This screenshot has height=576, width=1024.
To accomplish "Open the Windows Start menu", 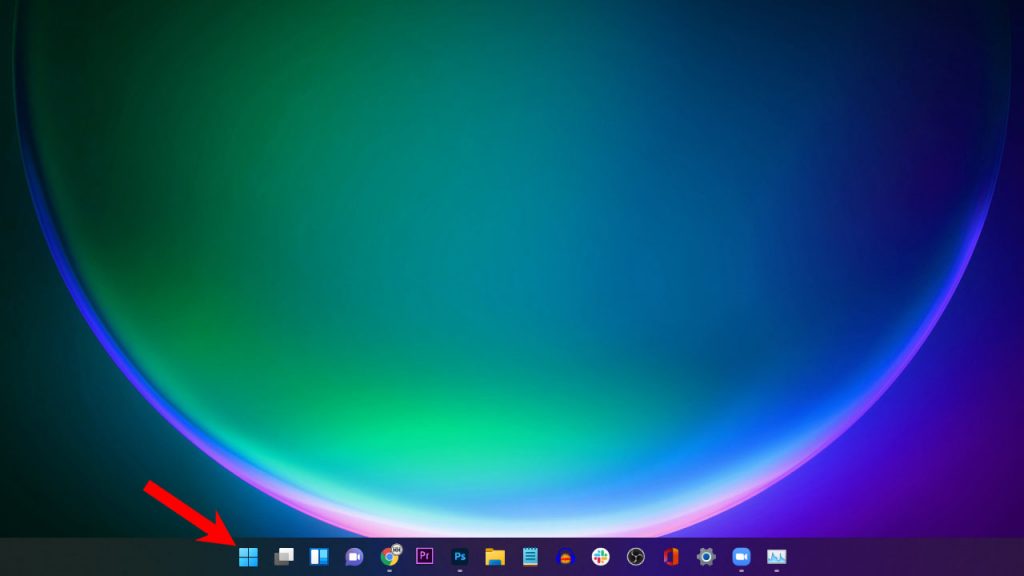I will 248,556.
